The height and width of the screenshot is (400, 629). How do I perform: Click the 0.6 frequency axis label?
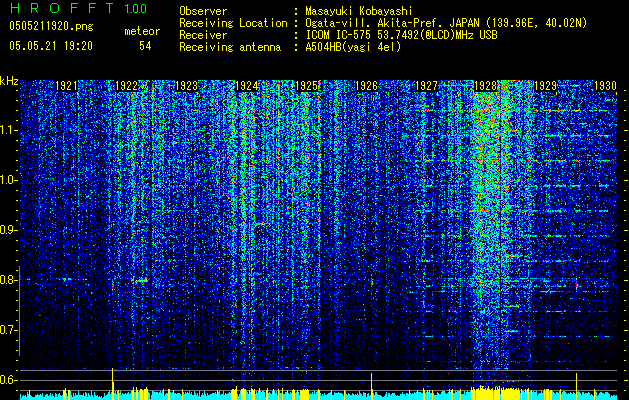coord(9,380)
